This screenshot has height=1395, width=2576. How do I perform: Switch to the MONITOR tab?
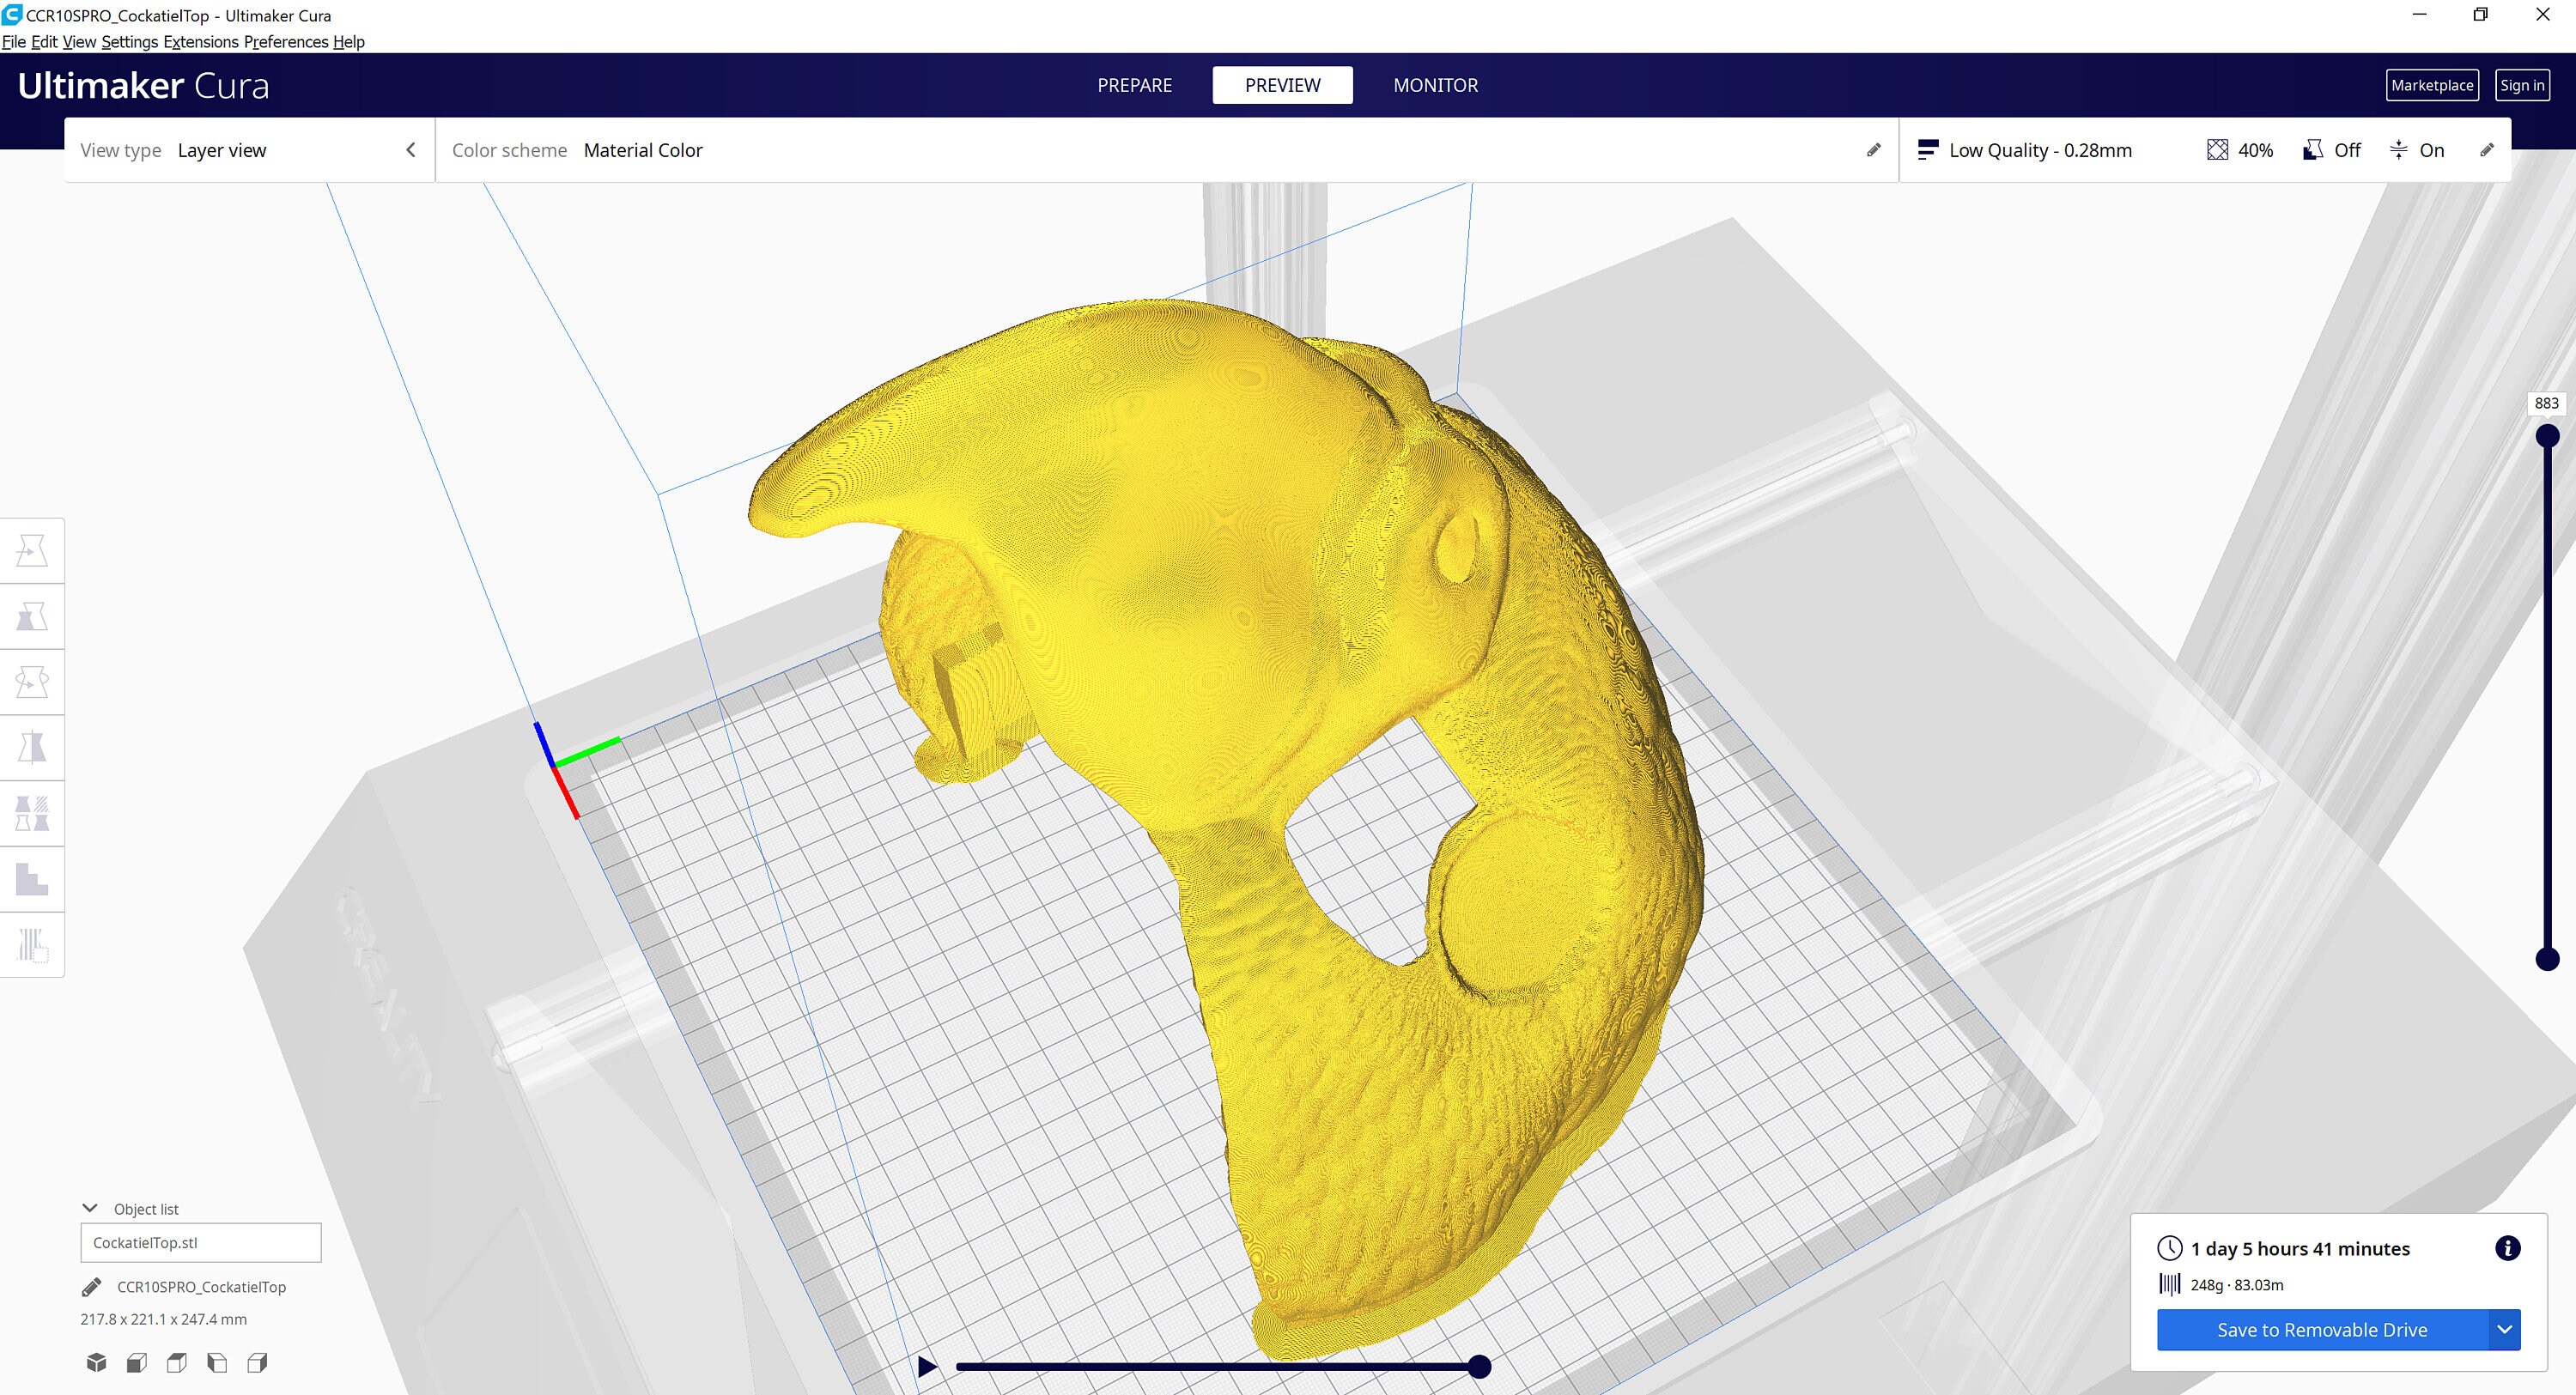click(x=1435, y=85)
